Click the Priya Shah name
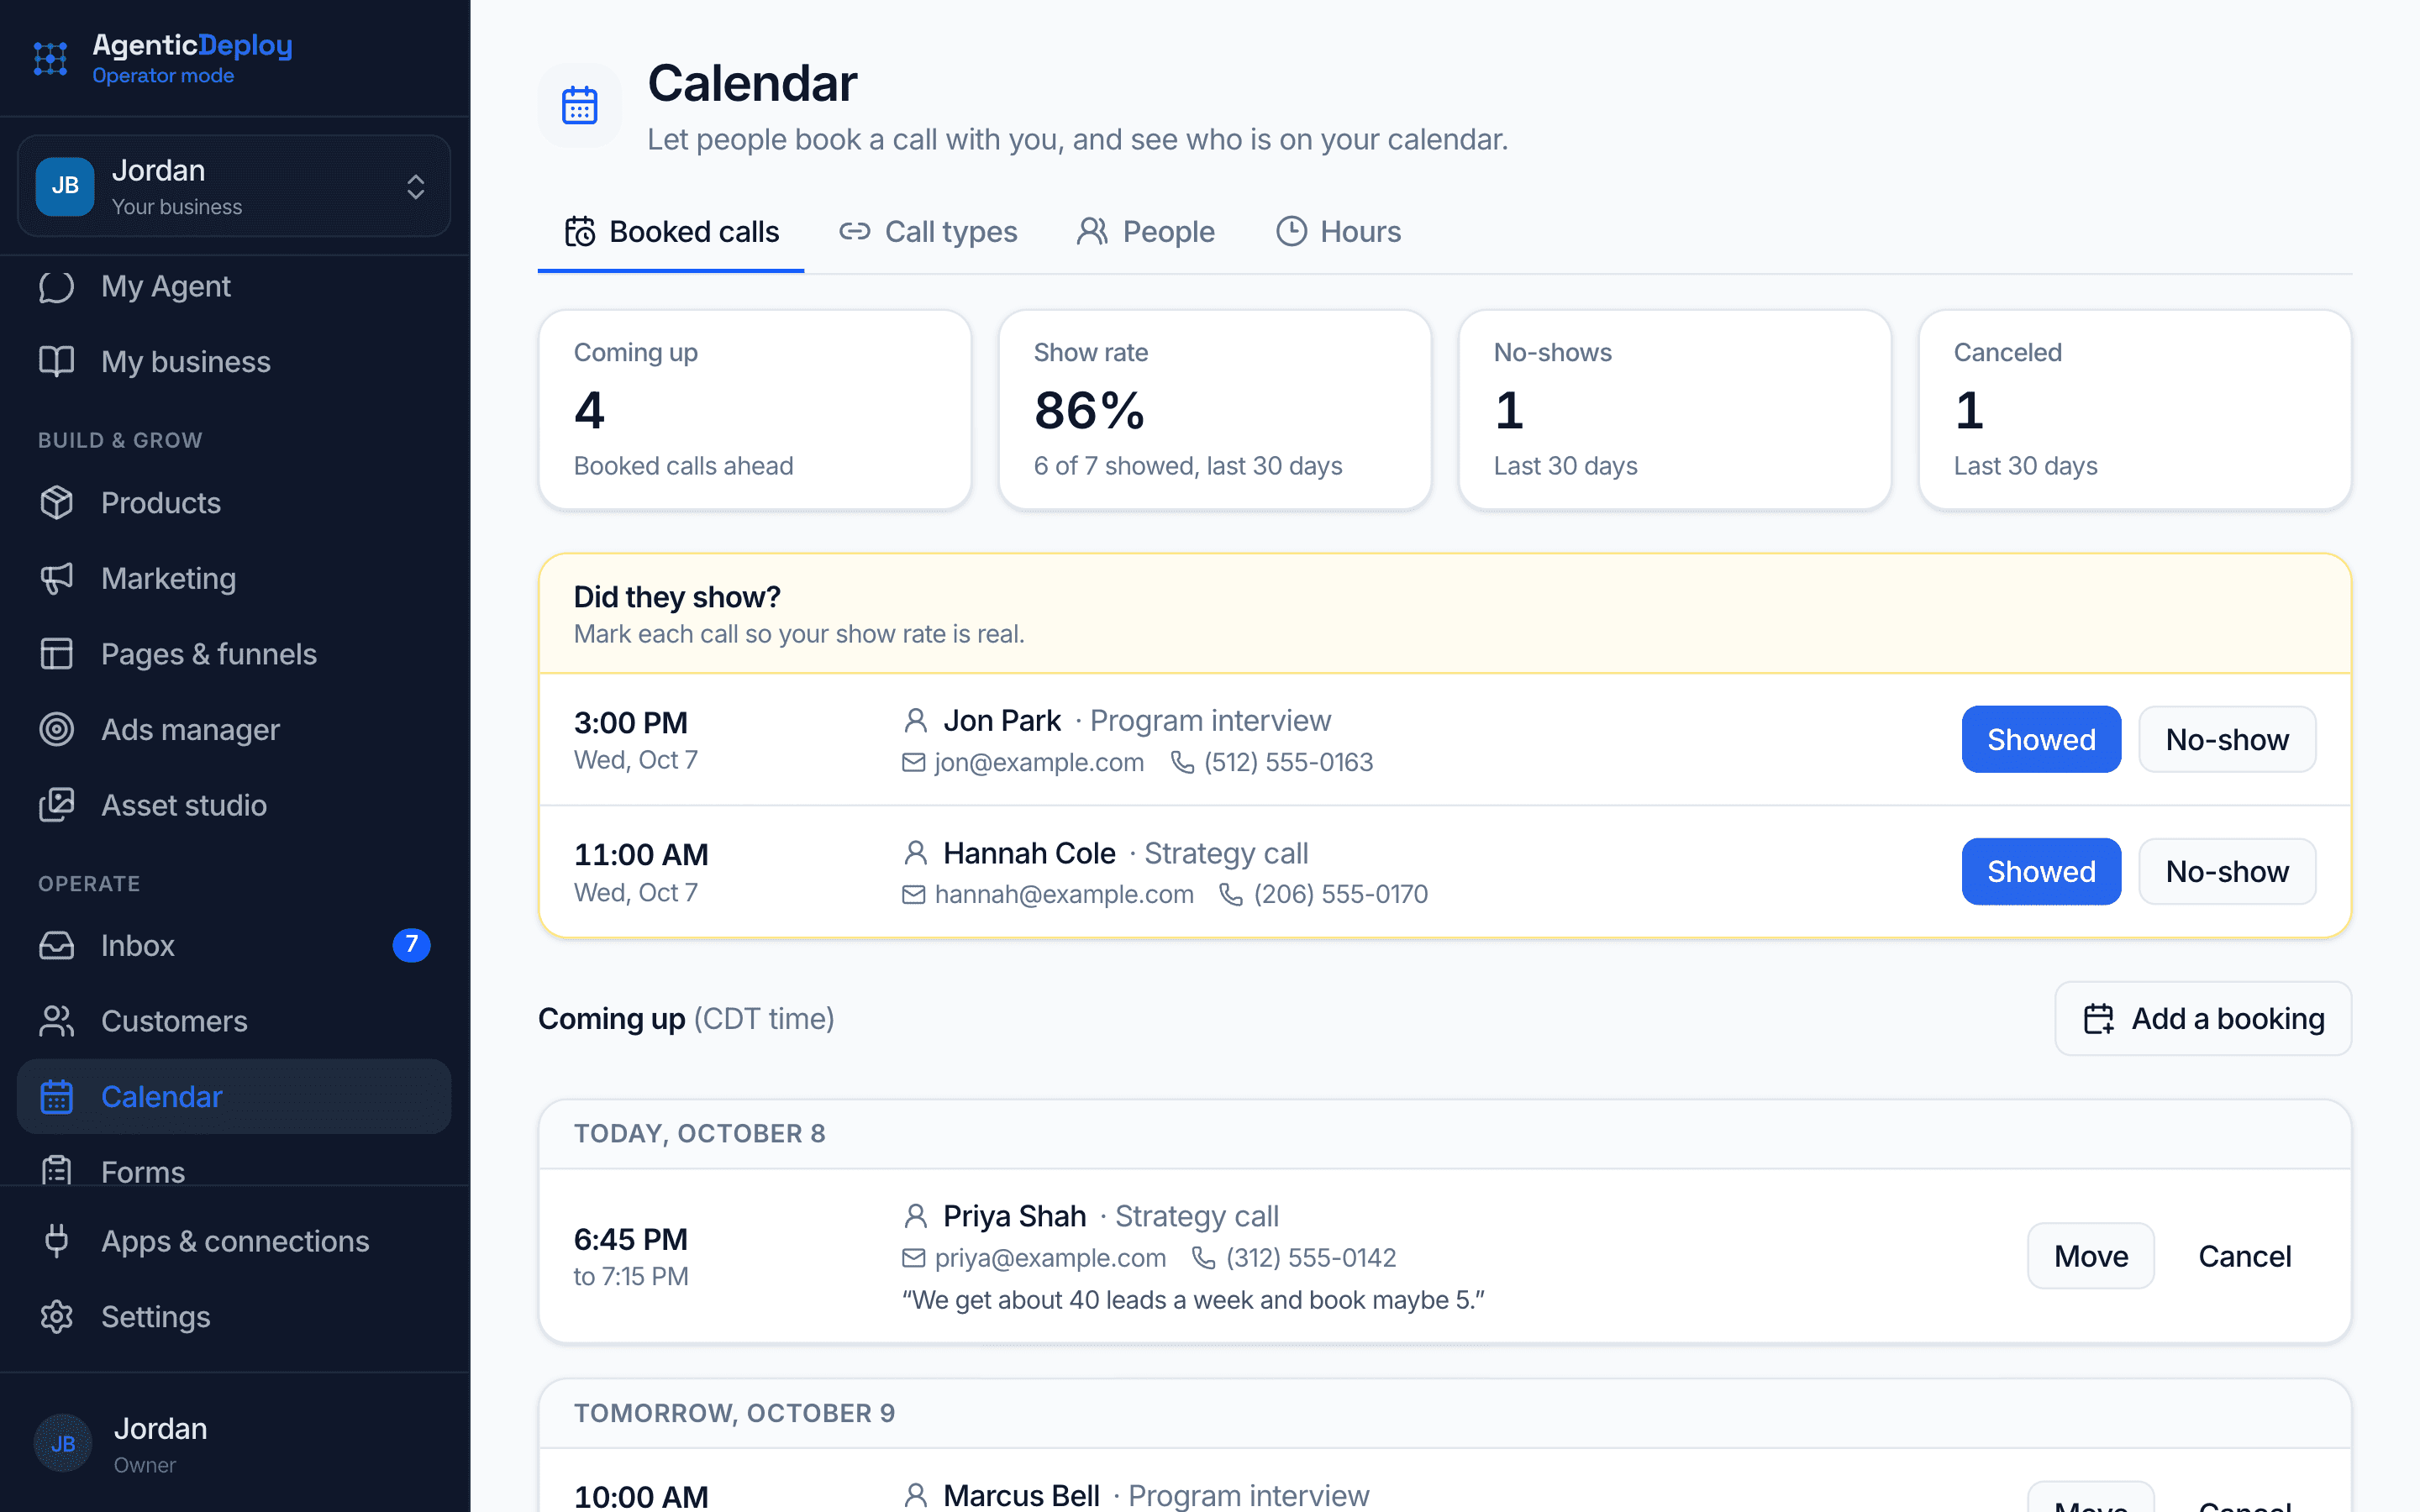This screenshot has height=1512, width=2420. (x=1014, y=1216)
